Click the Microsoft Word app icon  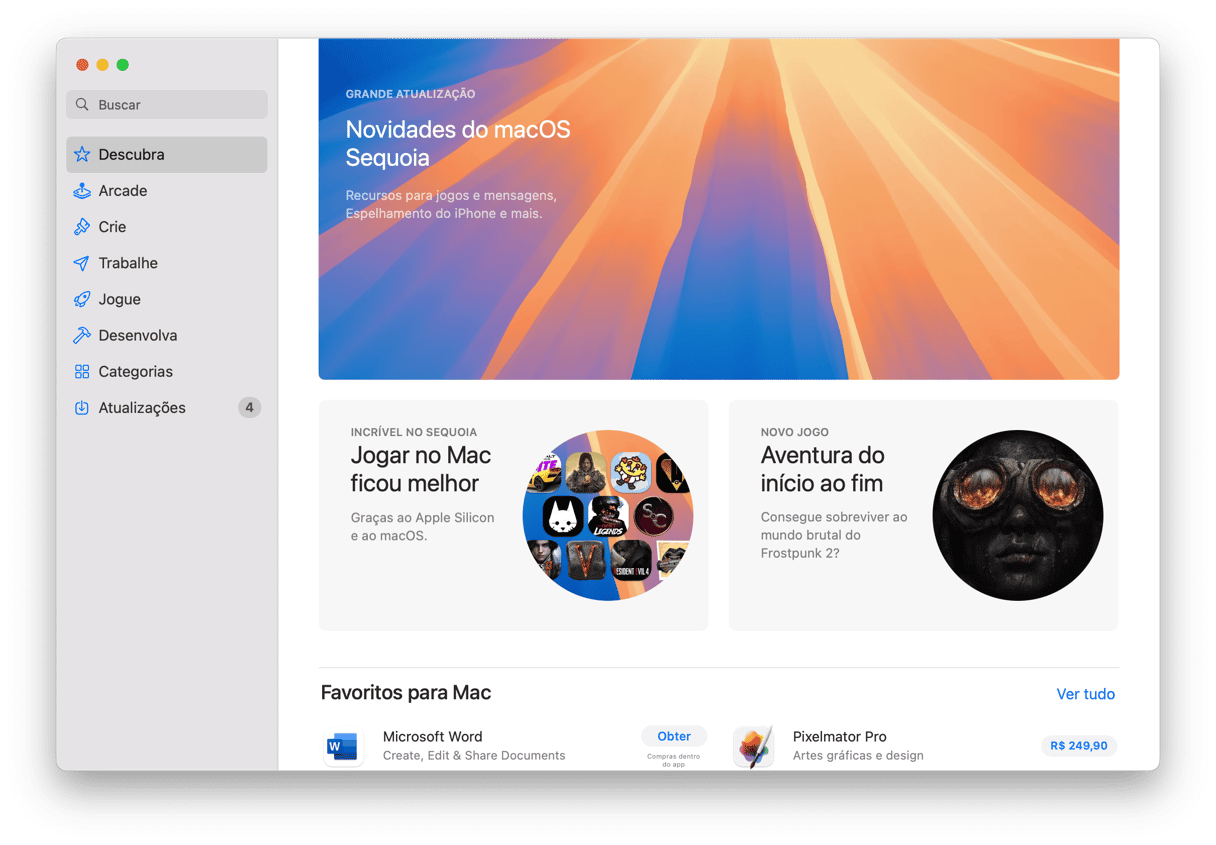pyautogui.click(x=343, y=746)
